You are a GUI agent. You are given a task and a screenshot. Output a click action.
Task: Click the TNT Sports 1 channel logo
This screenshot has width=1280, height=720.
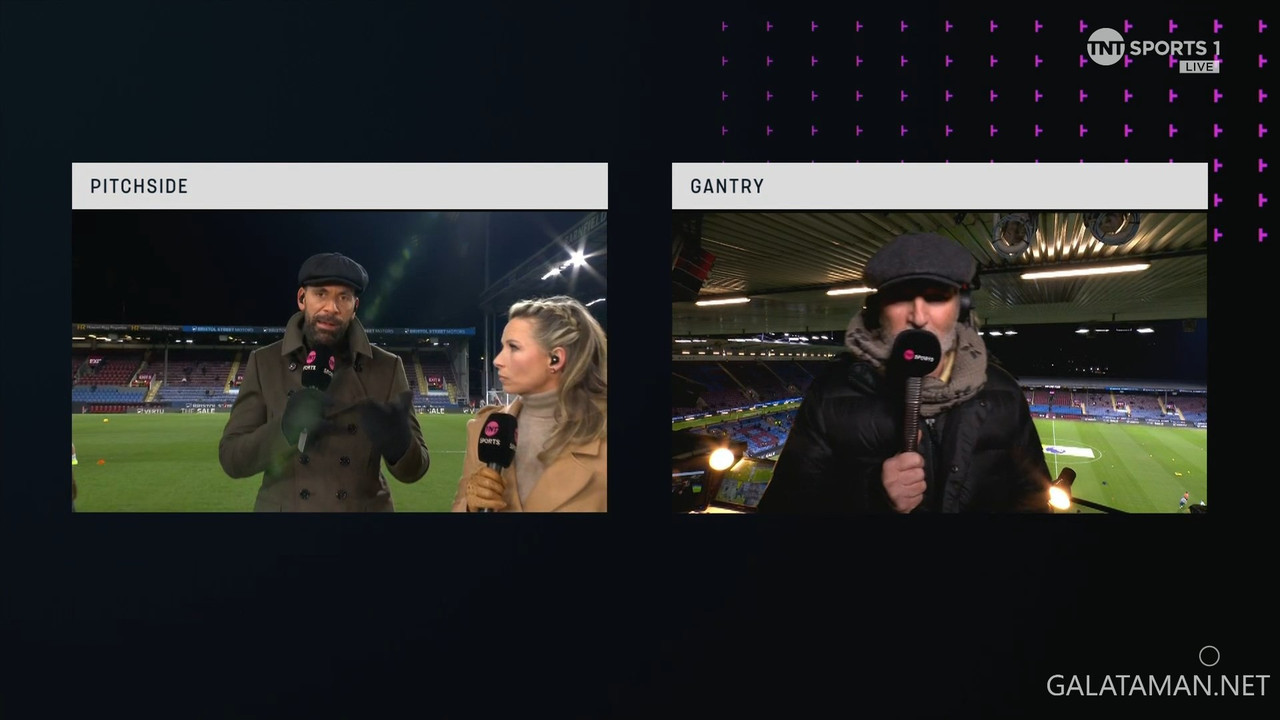tap(1153, 47)
